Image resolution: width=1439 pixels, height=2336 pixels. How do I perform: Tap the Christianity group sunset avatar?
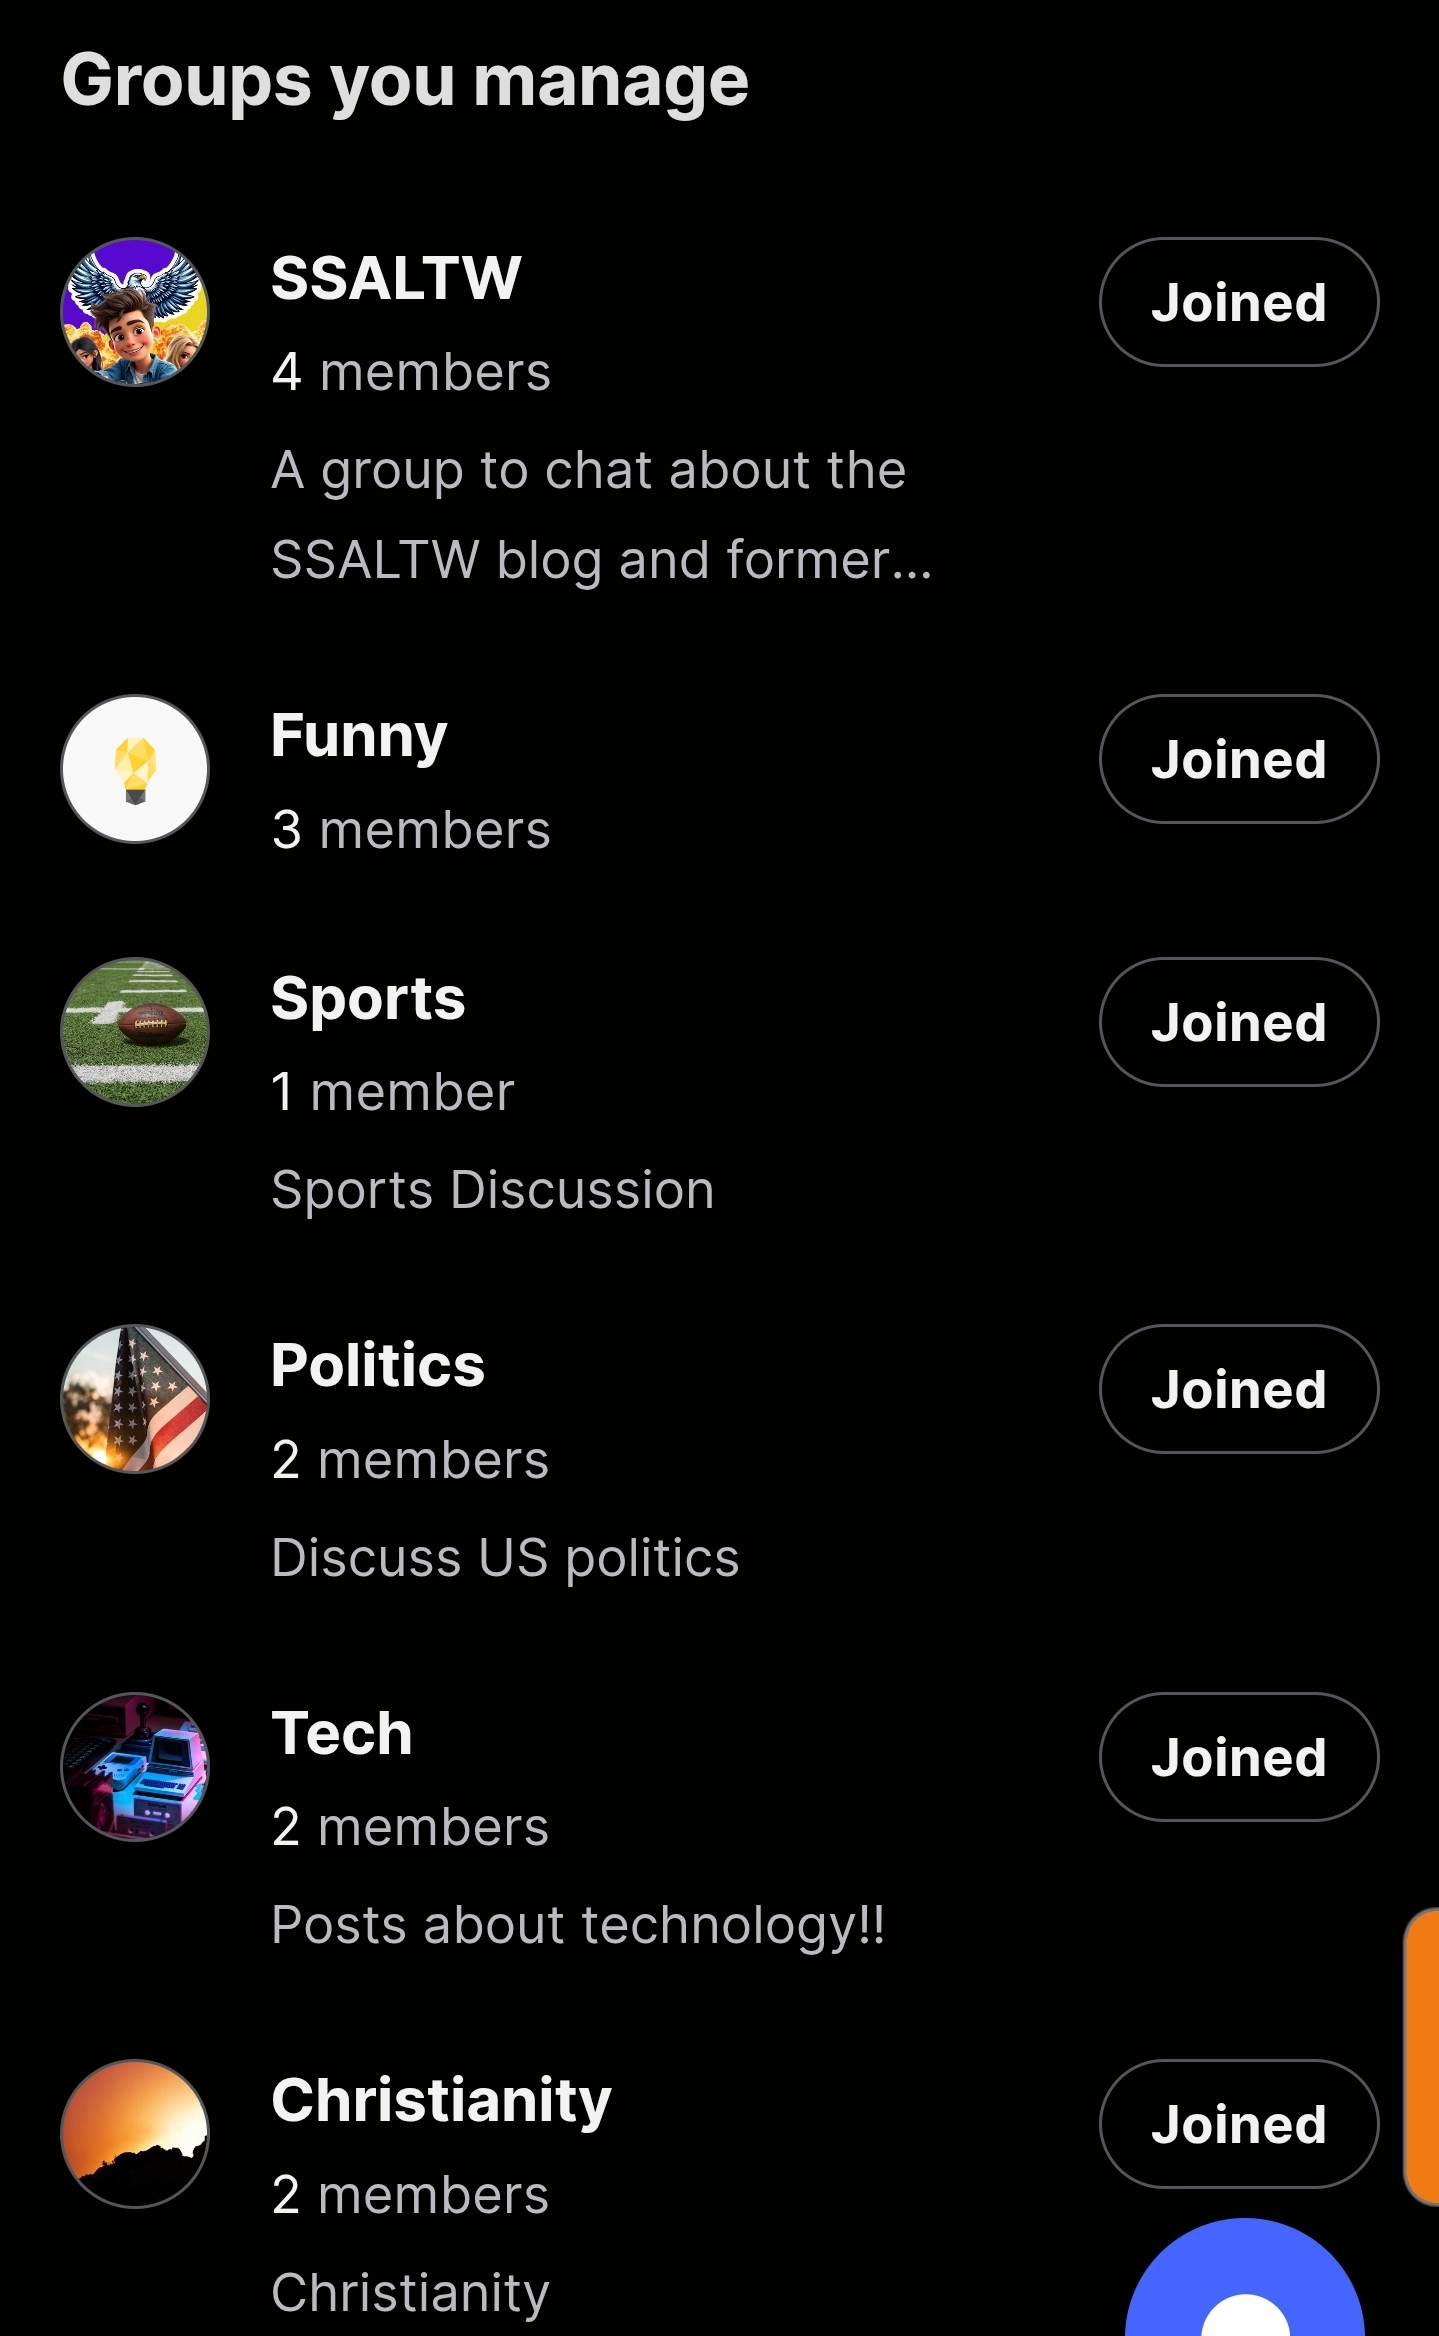pyautogui.click(x=135, y=2134)
